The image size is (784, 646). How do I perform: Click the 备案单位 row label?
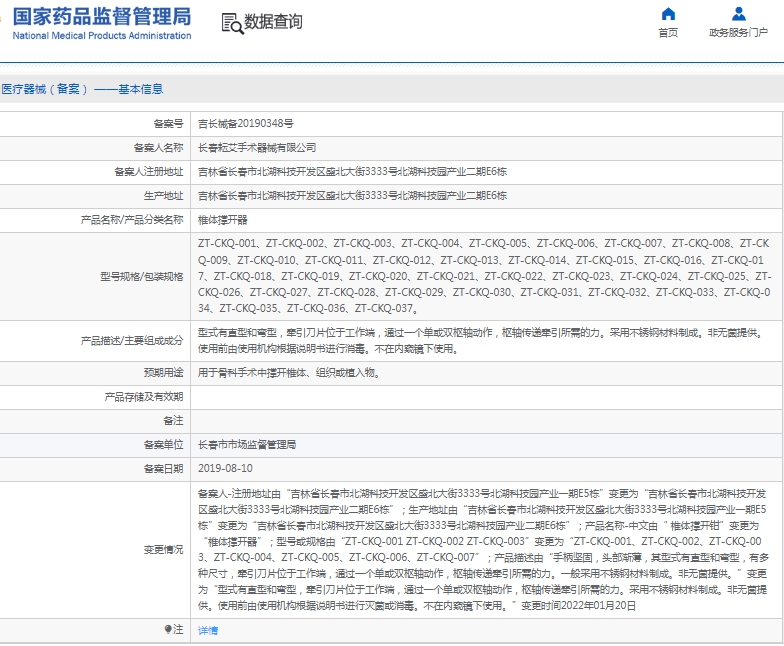pos(164,444)
